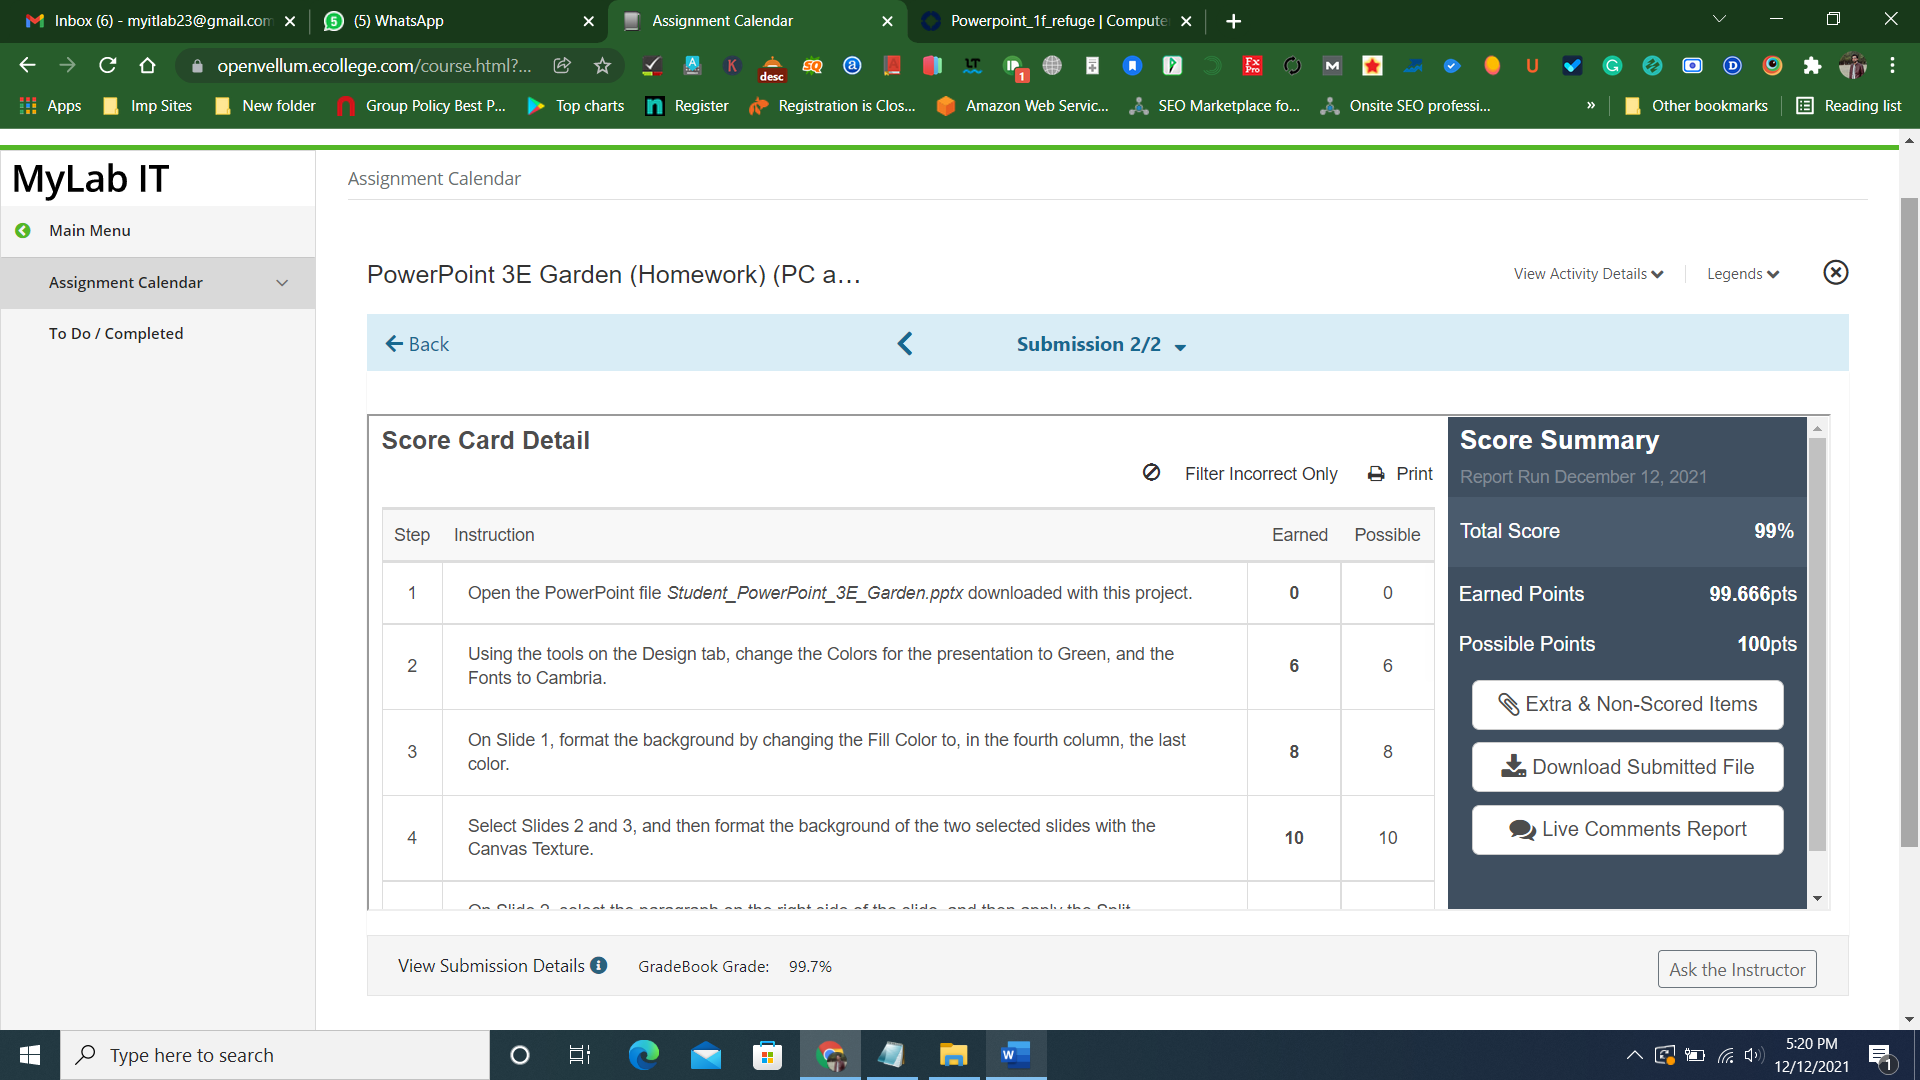Click the step 2 instruction text

tap(821, 666)
